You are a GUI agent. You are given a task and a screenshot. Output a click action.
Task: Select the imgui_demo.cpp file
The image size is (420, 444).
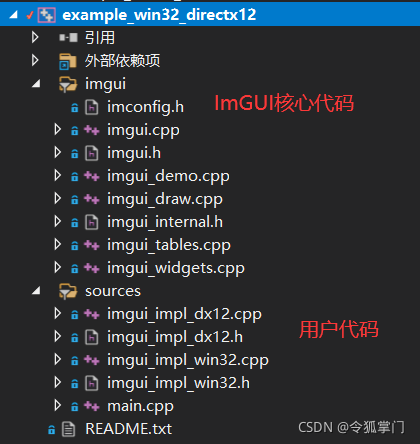click(x=168, y=177)
